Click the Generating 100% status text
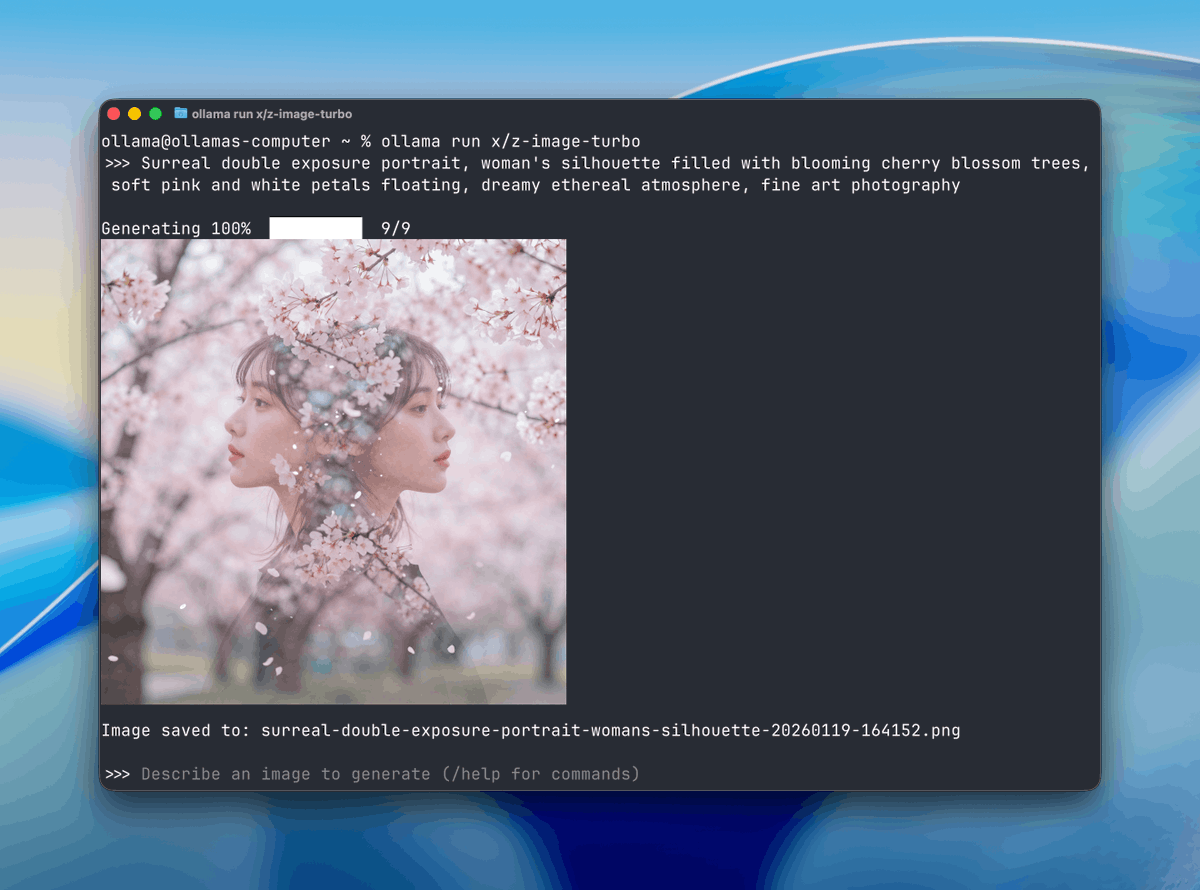1200x890 pixels. coord(176,228)
